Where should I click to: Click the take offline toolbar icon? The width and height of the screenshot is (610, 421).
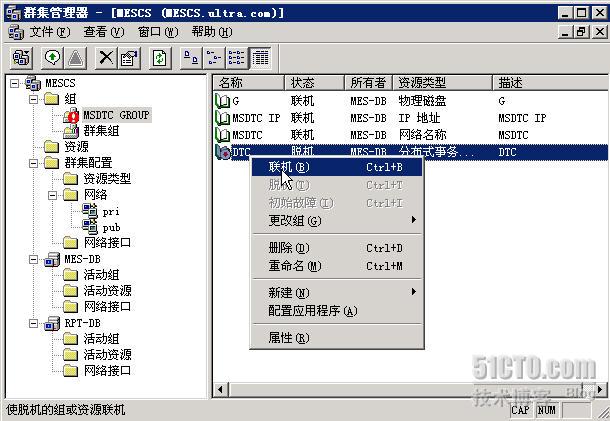click(x=75, y=58)
